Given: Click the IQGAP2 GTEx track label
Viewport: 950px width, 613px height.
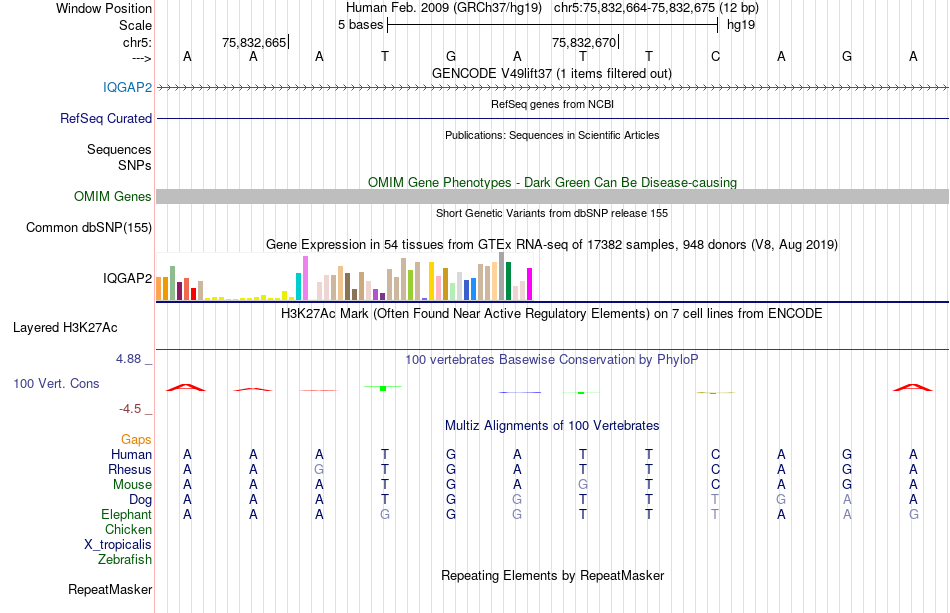Looking at the screenshot, I should (x=127, y=278).
